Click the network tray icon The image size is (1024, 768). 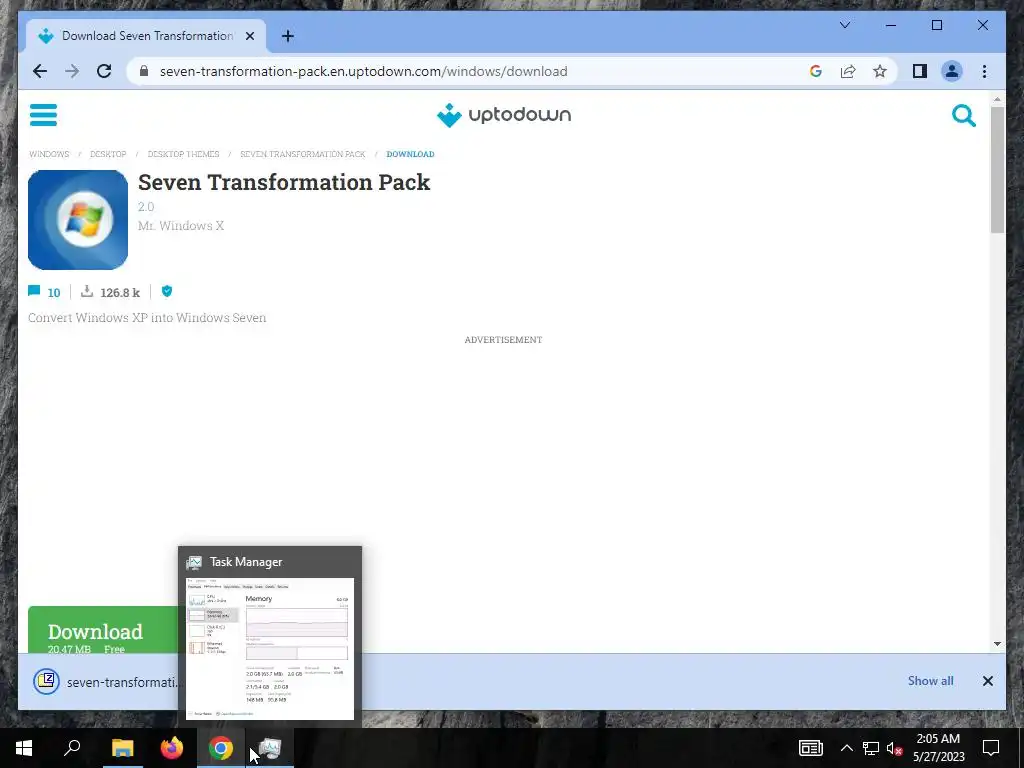(871, 748)
